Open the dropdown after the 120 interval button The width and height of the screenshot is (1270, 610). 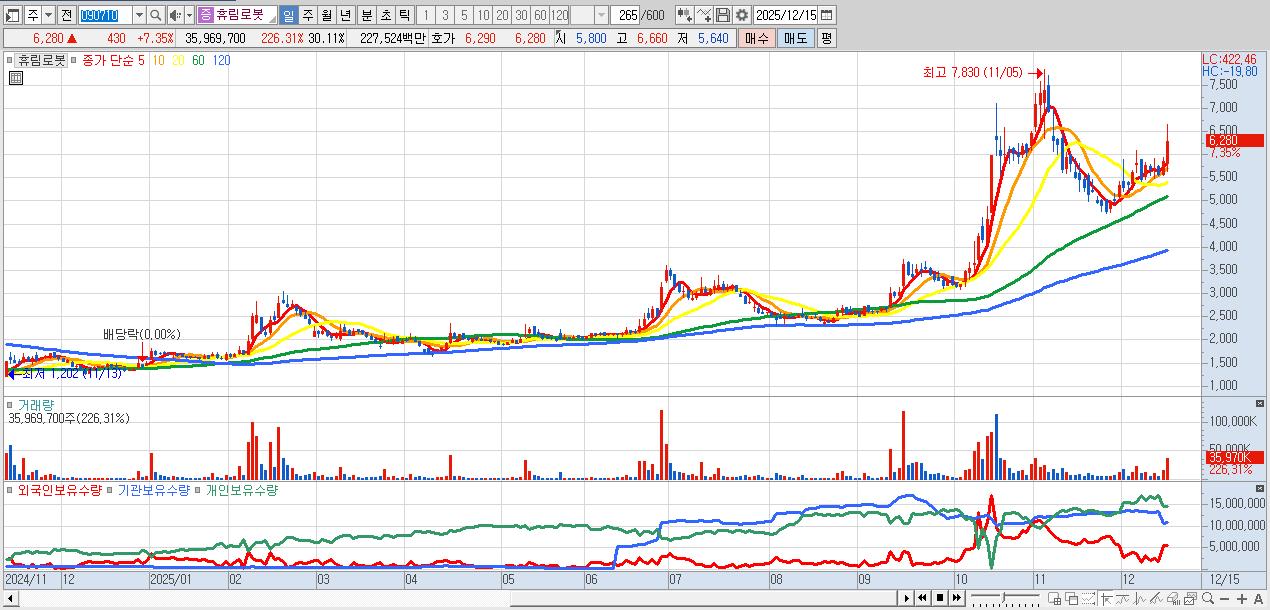tap(601, 15)
